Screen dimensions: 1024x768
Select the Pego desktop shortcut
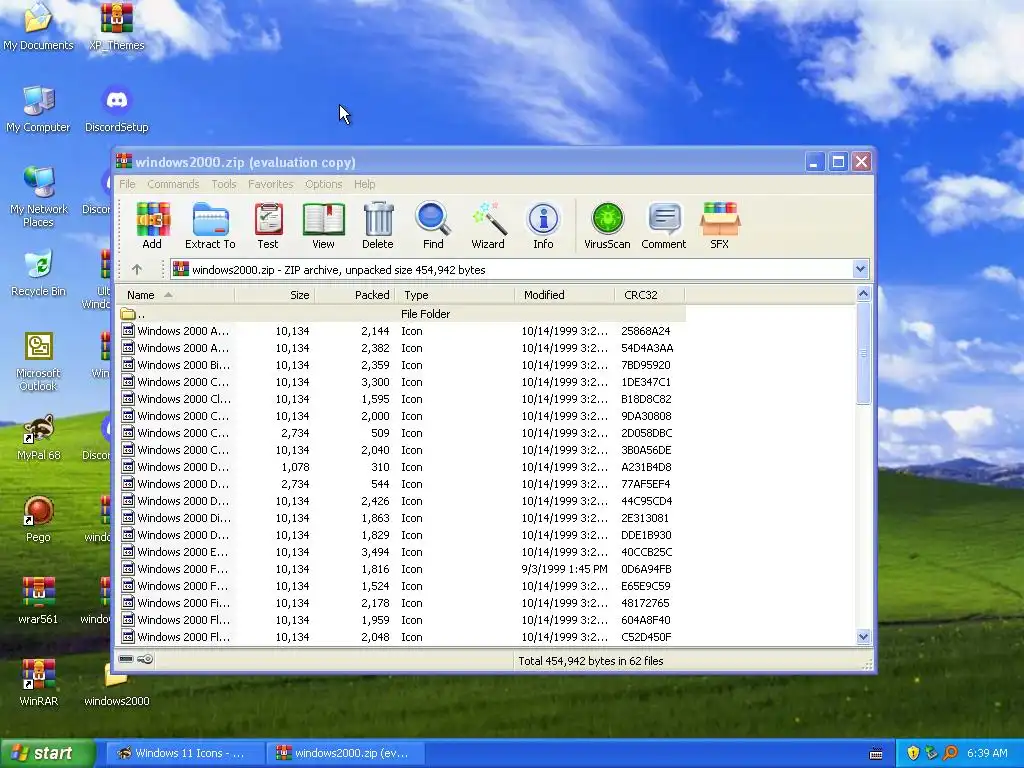[38, 520]
